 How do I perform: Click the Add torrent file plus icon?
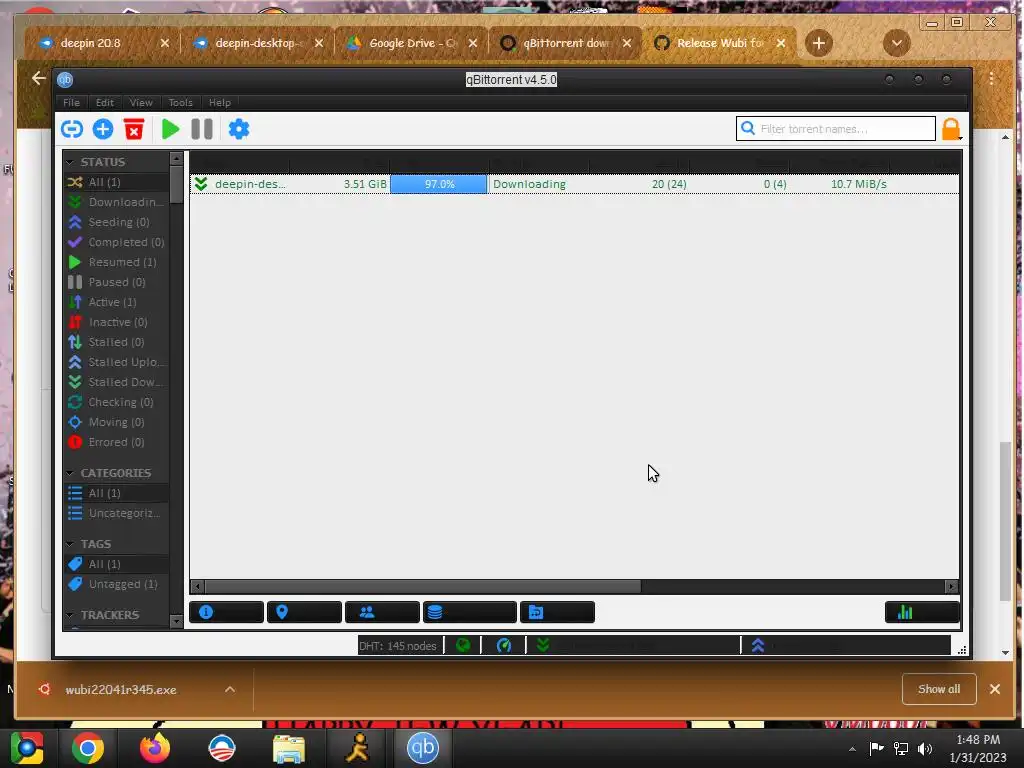pyautogui.click(x=103, y=129)
